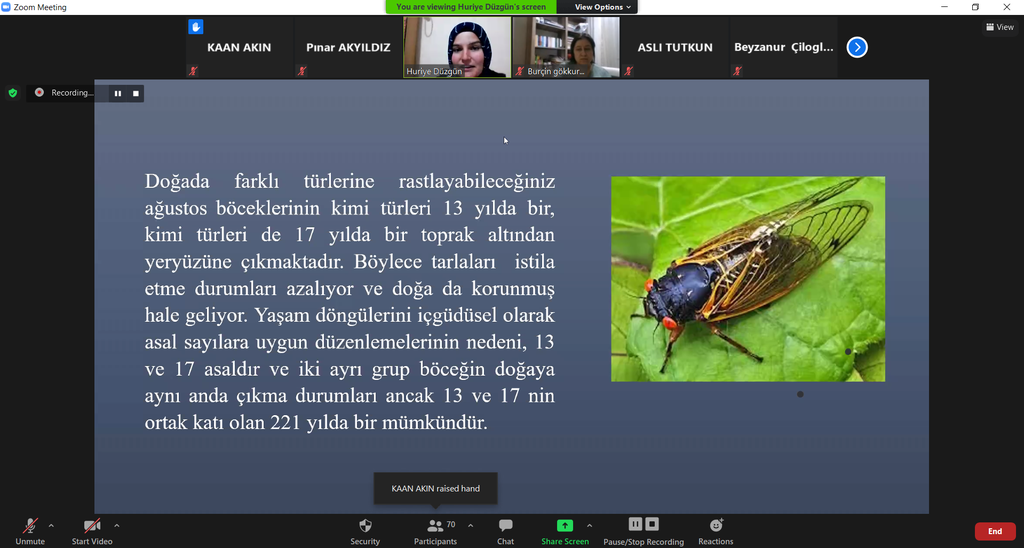Click the participant count 70

(451, 524)
